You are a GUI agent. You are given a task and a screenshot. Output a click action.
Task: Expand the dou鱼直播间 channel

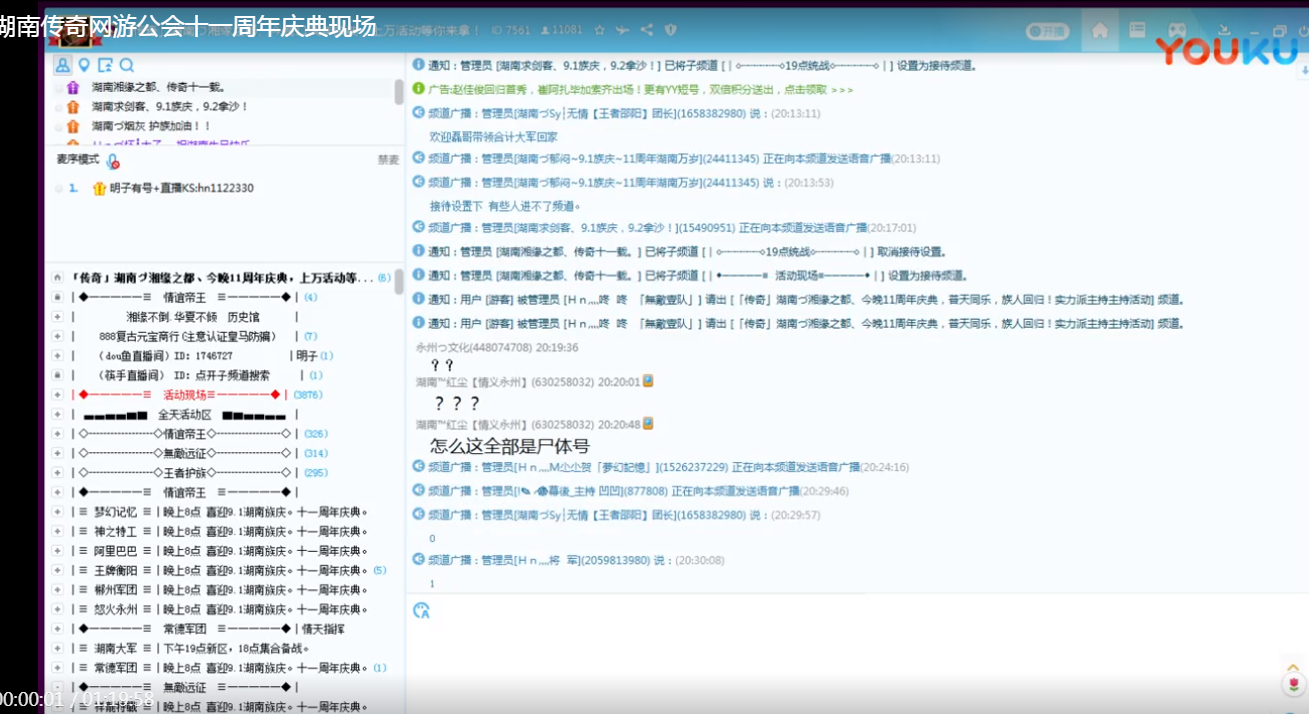[59, 355]
